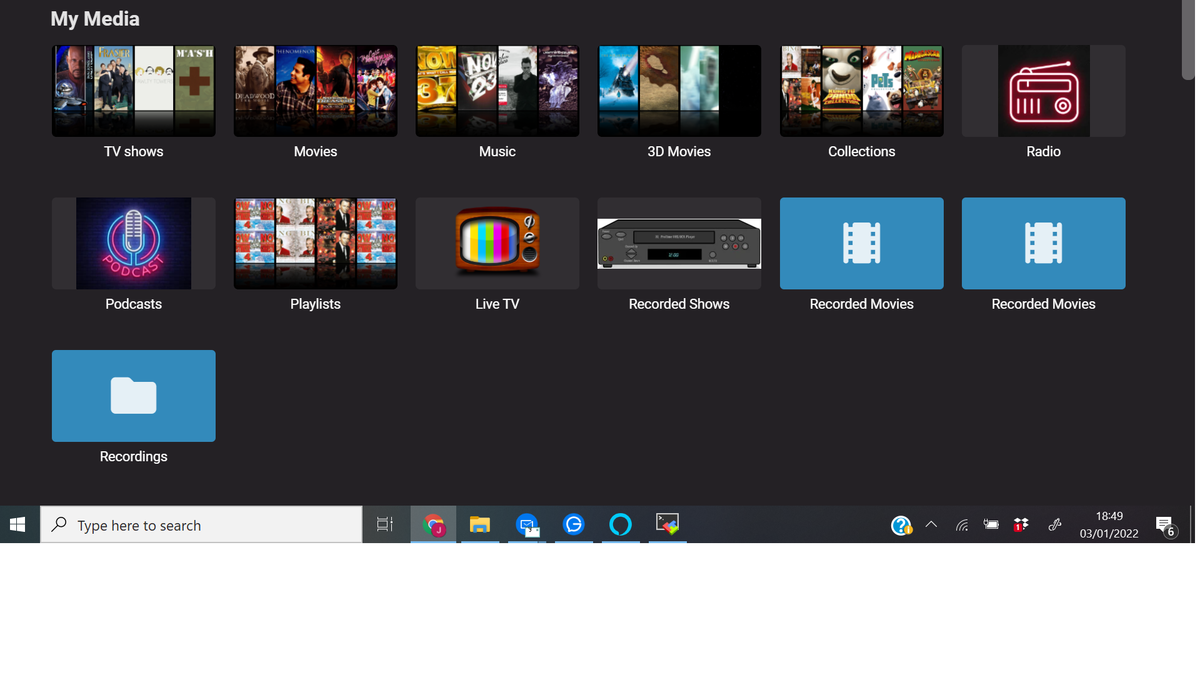Screen dimensions: 1200x675
Task: Open the TV shows library
Action: 133,91
